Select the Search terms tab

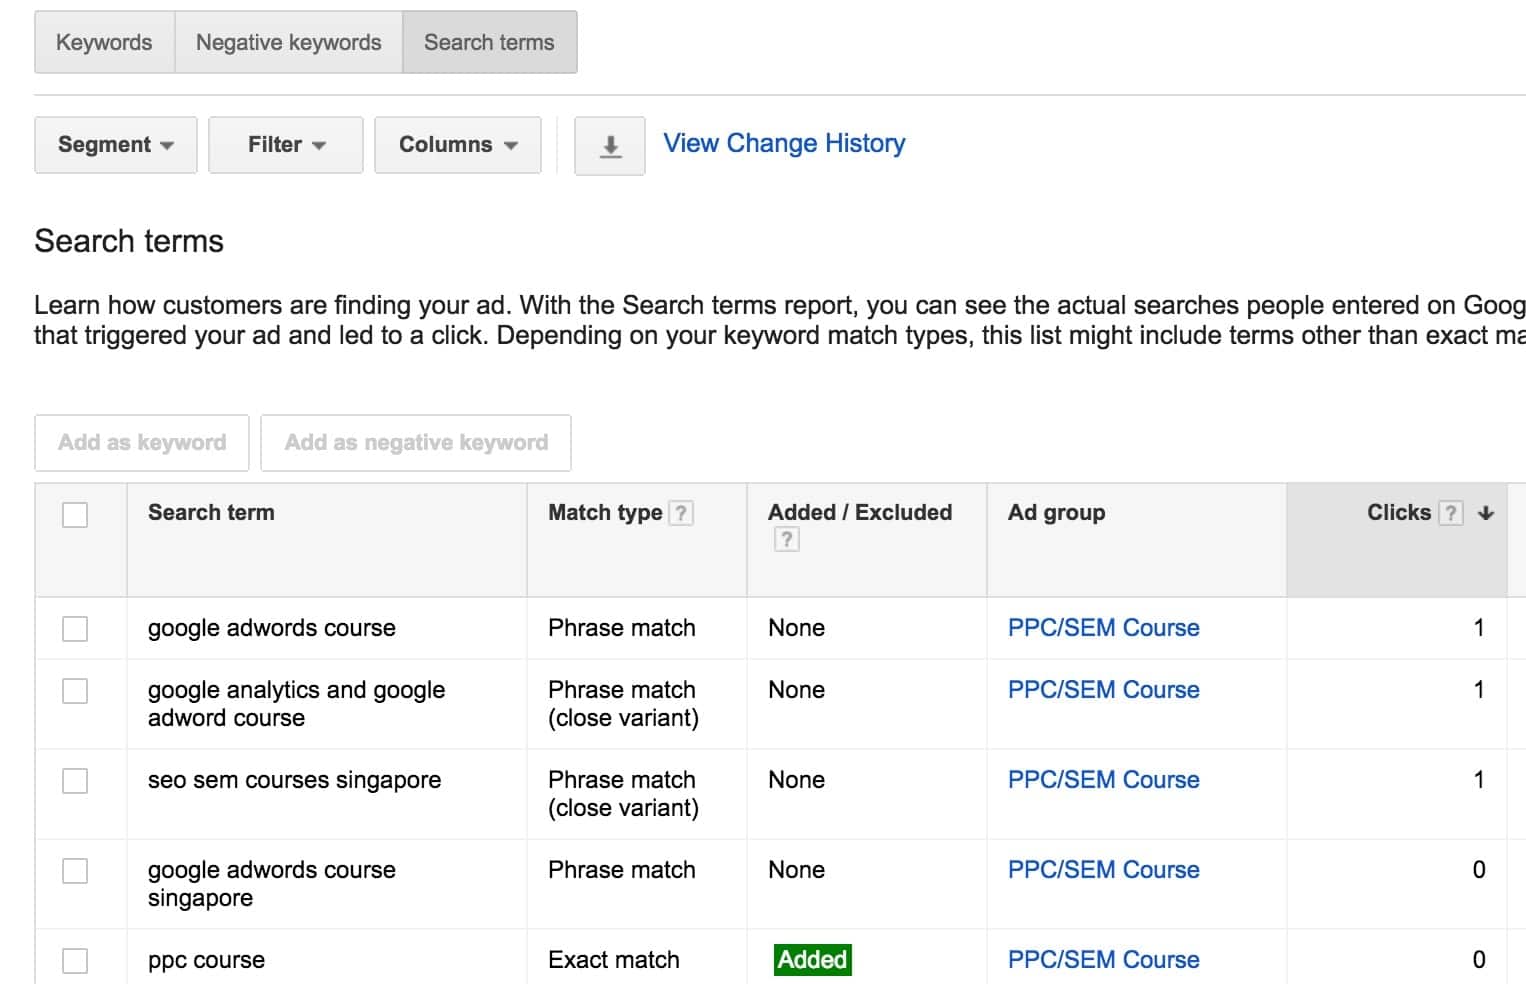pos(489,42)
